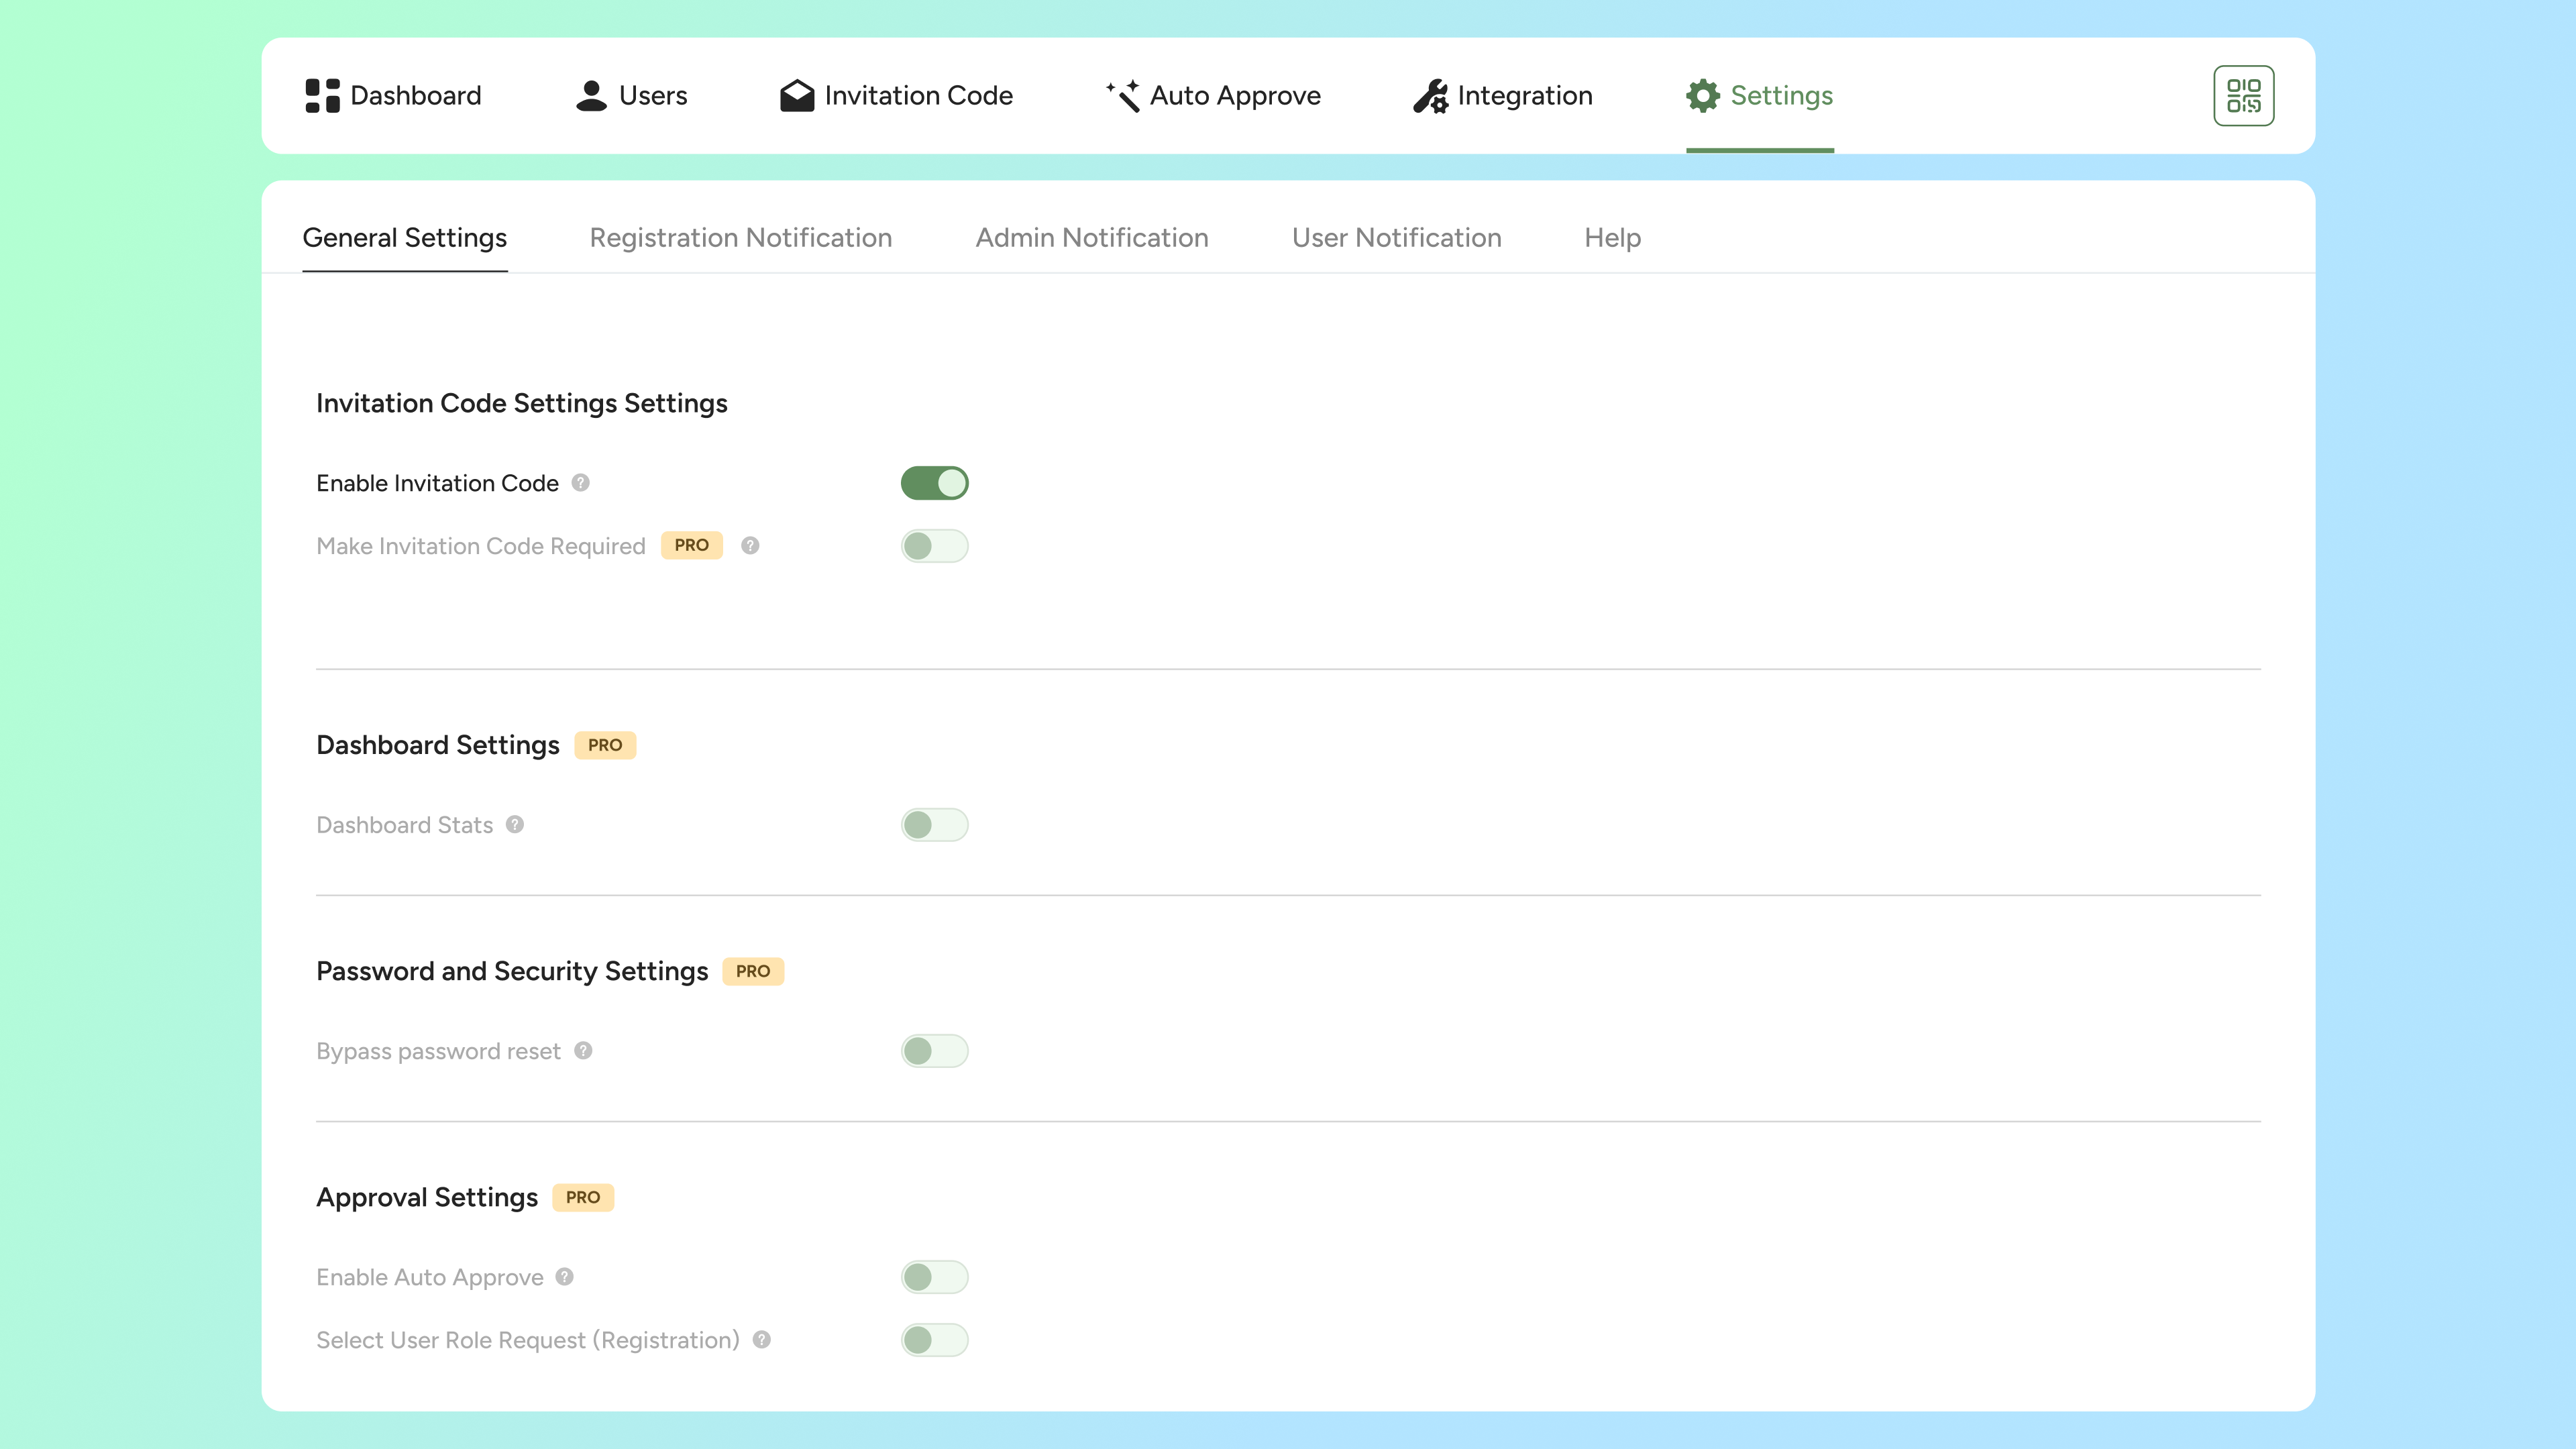Turn on Enable Auto Approve switch
The height and width of the screenshot is (1449, 2576).
934,1277
